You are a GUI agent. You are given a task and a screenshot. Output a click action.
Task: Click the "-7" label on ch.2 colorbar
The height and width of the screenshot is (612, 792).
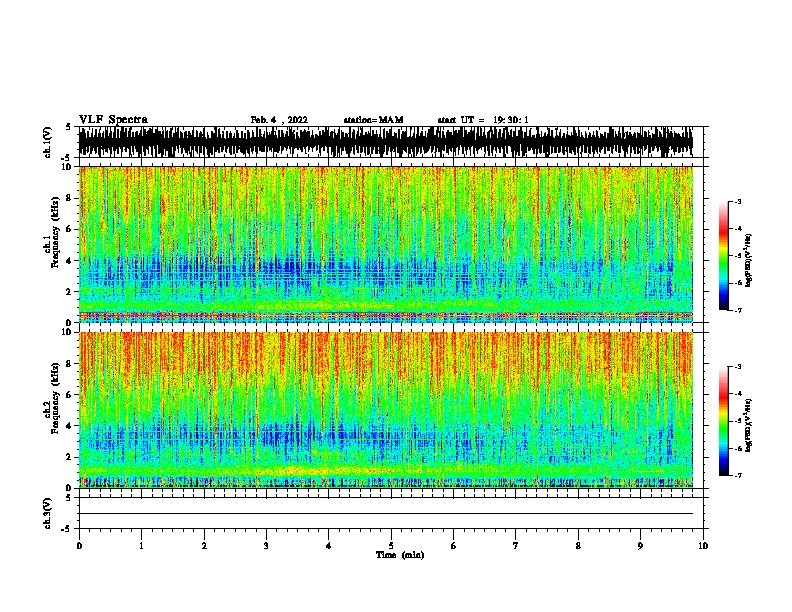pyautogui.click(x=737, y=476)
